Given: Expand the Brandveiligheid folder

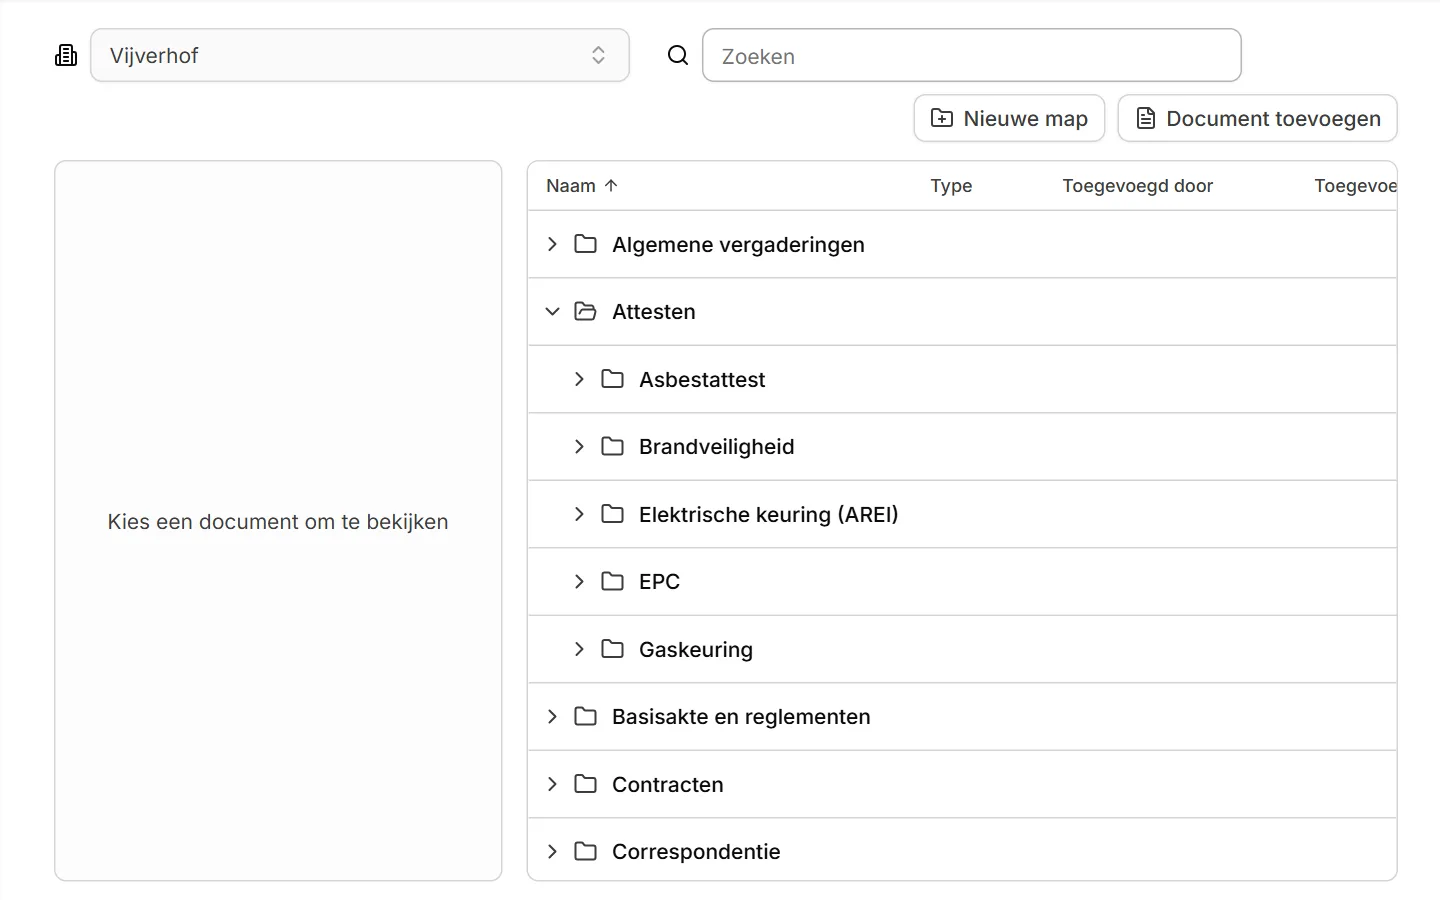Looking at the screenshot, I should 579,447.
